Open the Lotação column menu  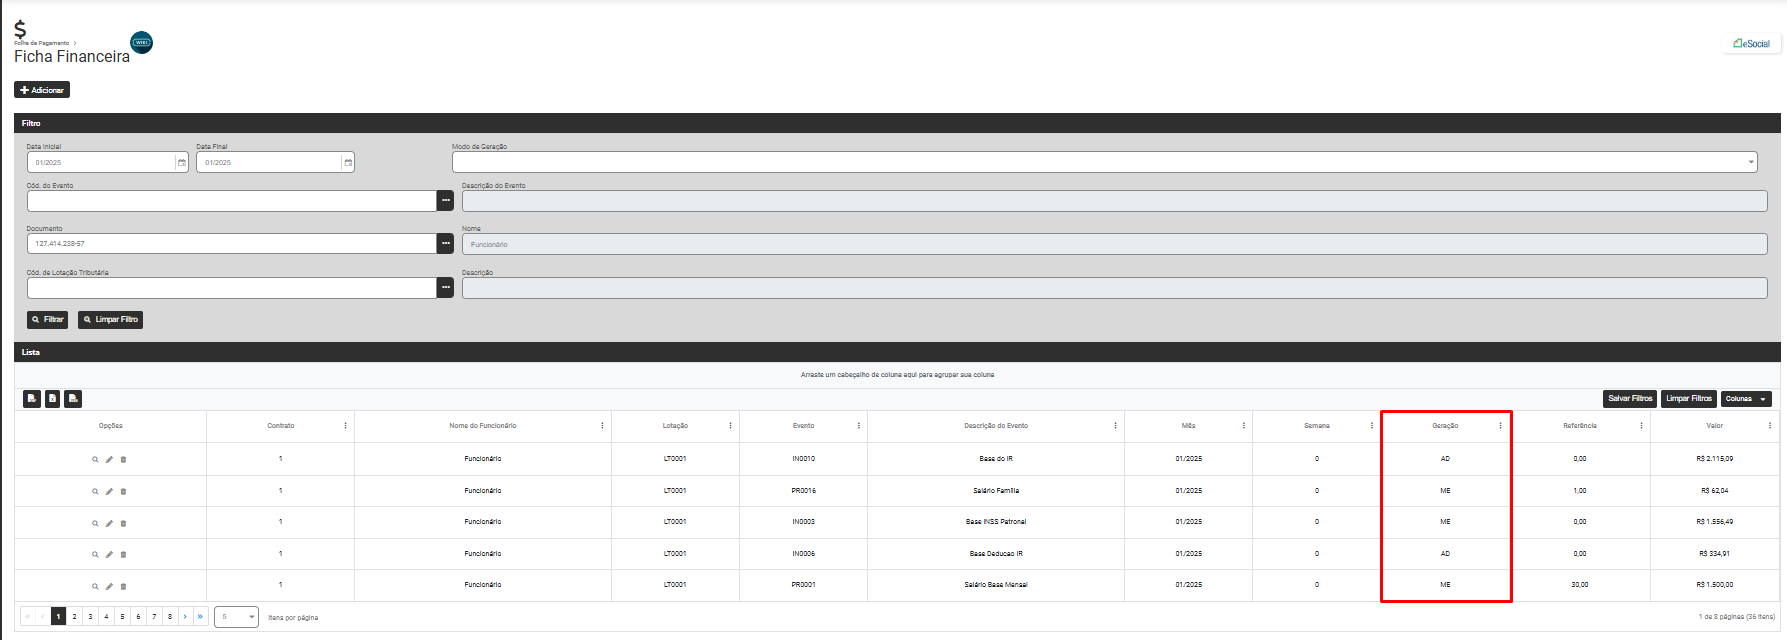pos(730,426)
